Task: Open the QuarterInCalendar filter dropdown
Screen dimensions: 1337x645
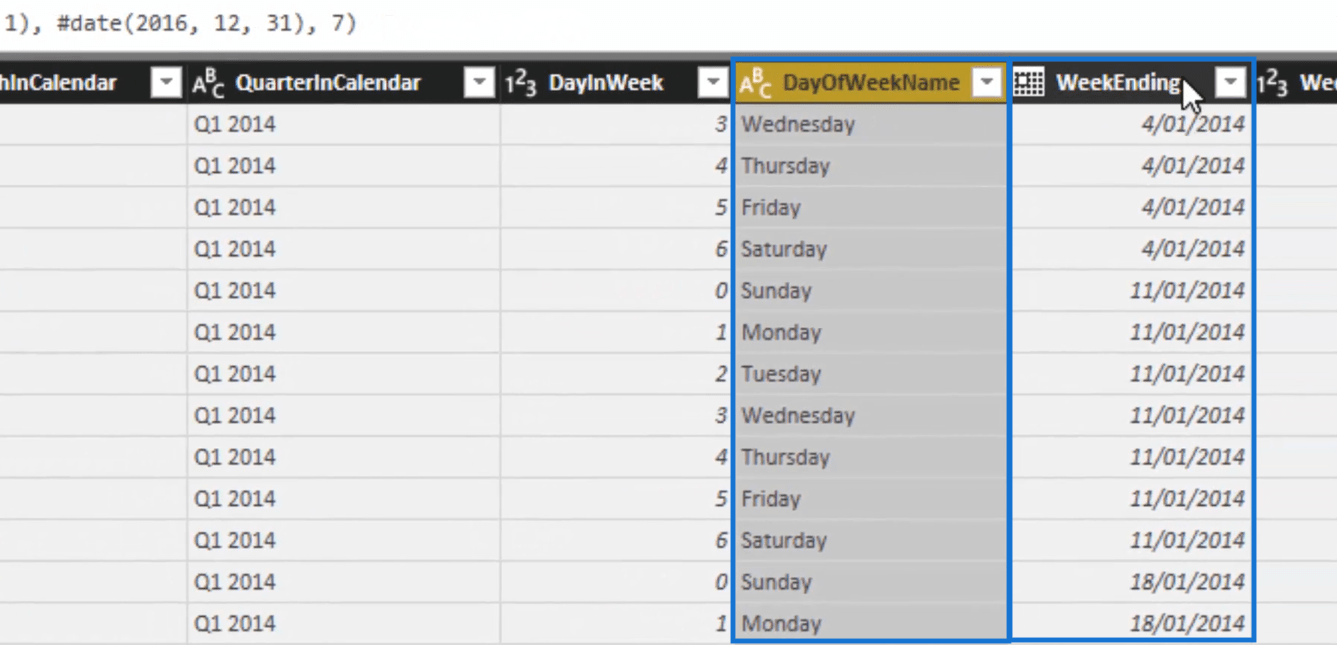Action: click(480, 83)
